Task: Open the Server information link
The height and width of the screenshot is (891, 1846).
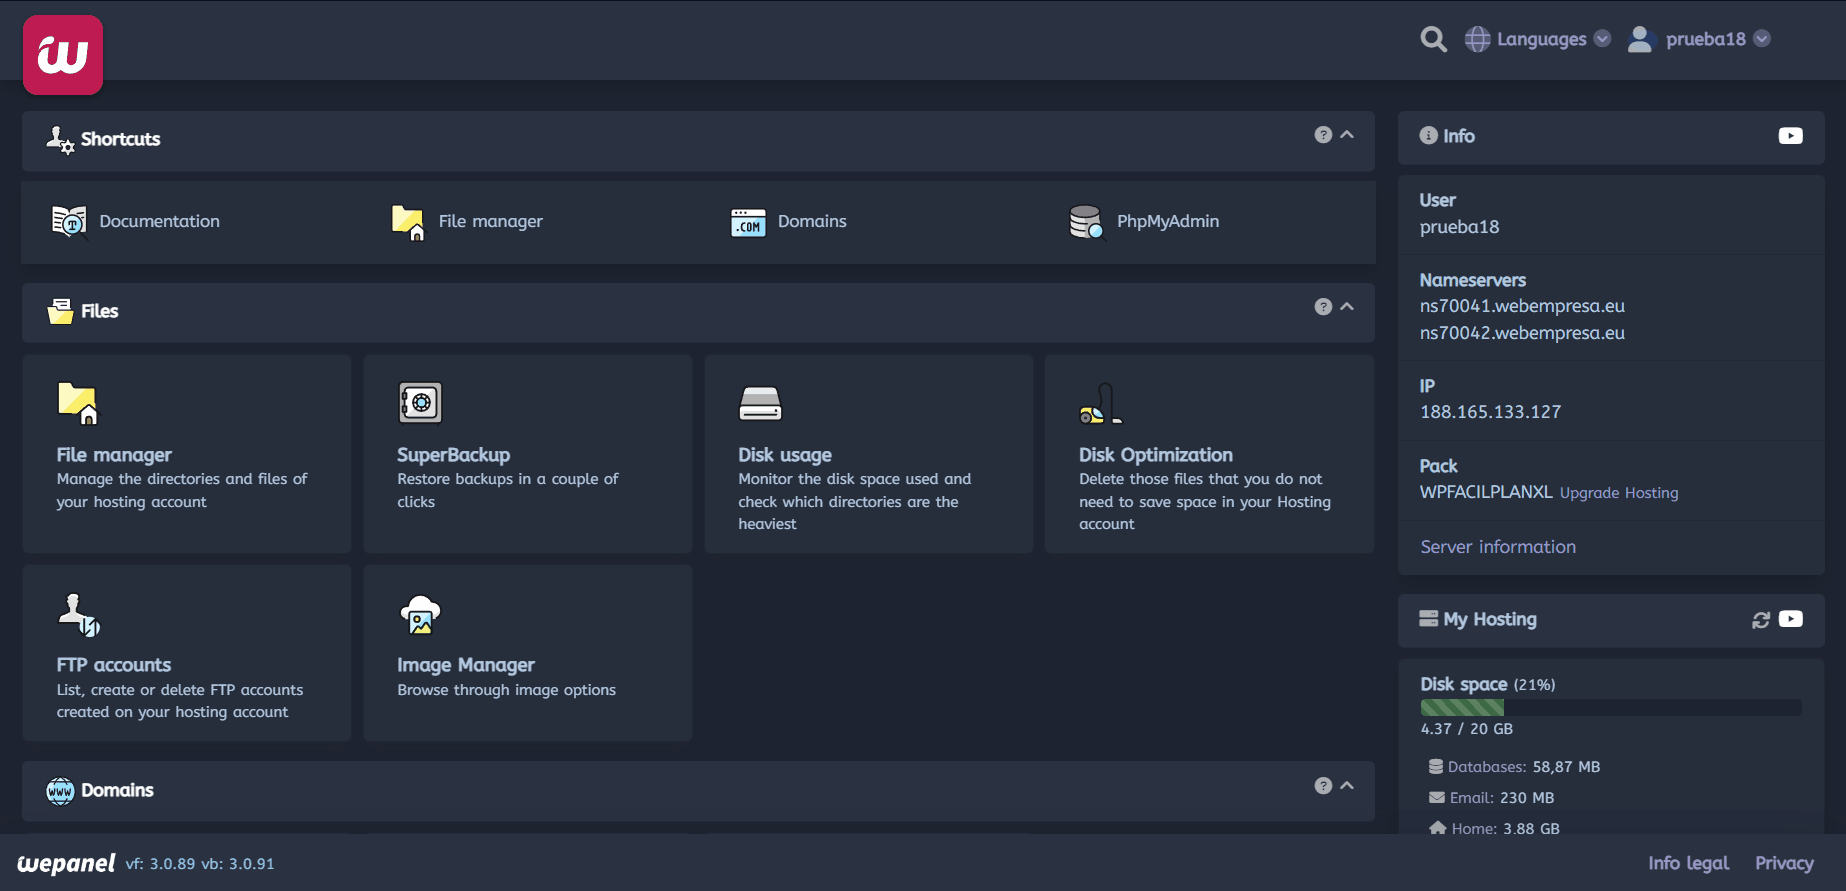Action: point(1498,547)
